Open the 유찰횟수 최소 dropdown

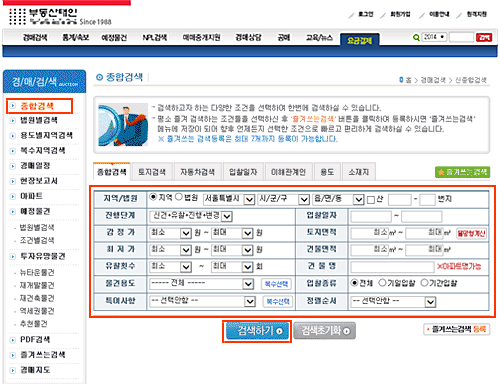[170, 266]
